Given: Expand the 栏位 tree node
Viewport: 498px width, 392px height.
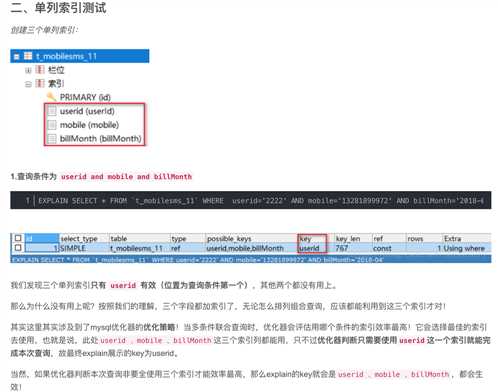Looking at the screenshot, I should [28, 70].
